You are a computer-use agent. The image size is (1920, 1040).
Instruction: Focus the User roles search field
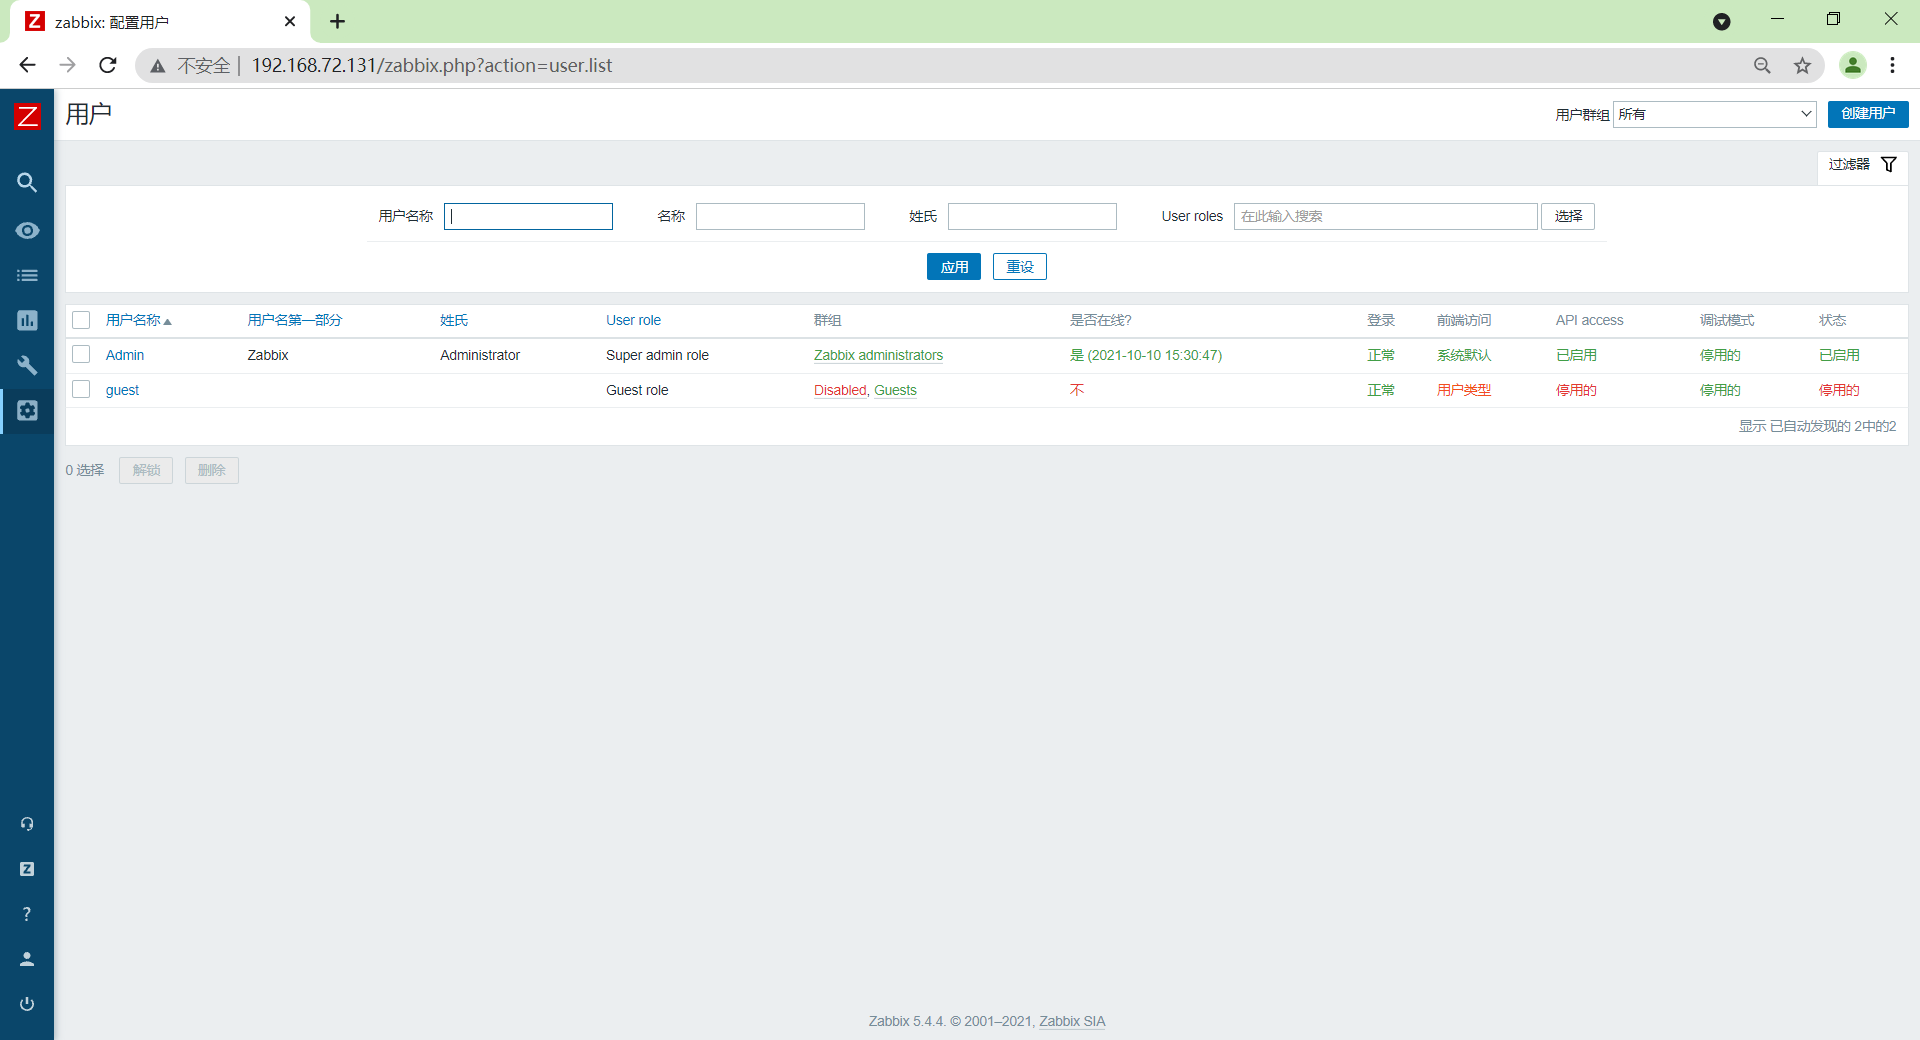pos(1385,216)
